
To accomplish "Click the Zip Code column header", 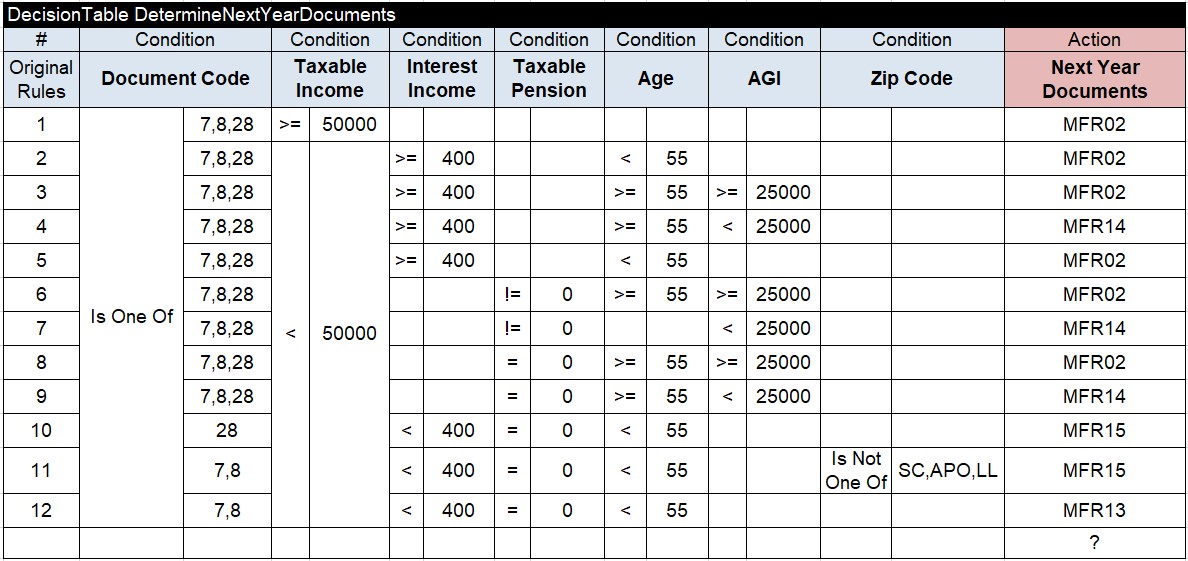I will [x=911, y=79].
